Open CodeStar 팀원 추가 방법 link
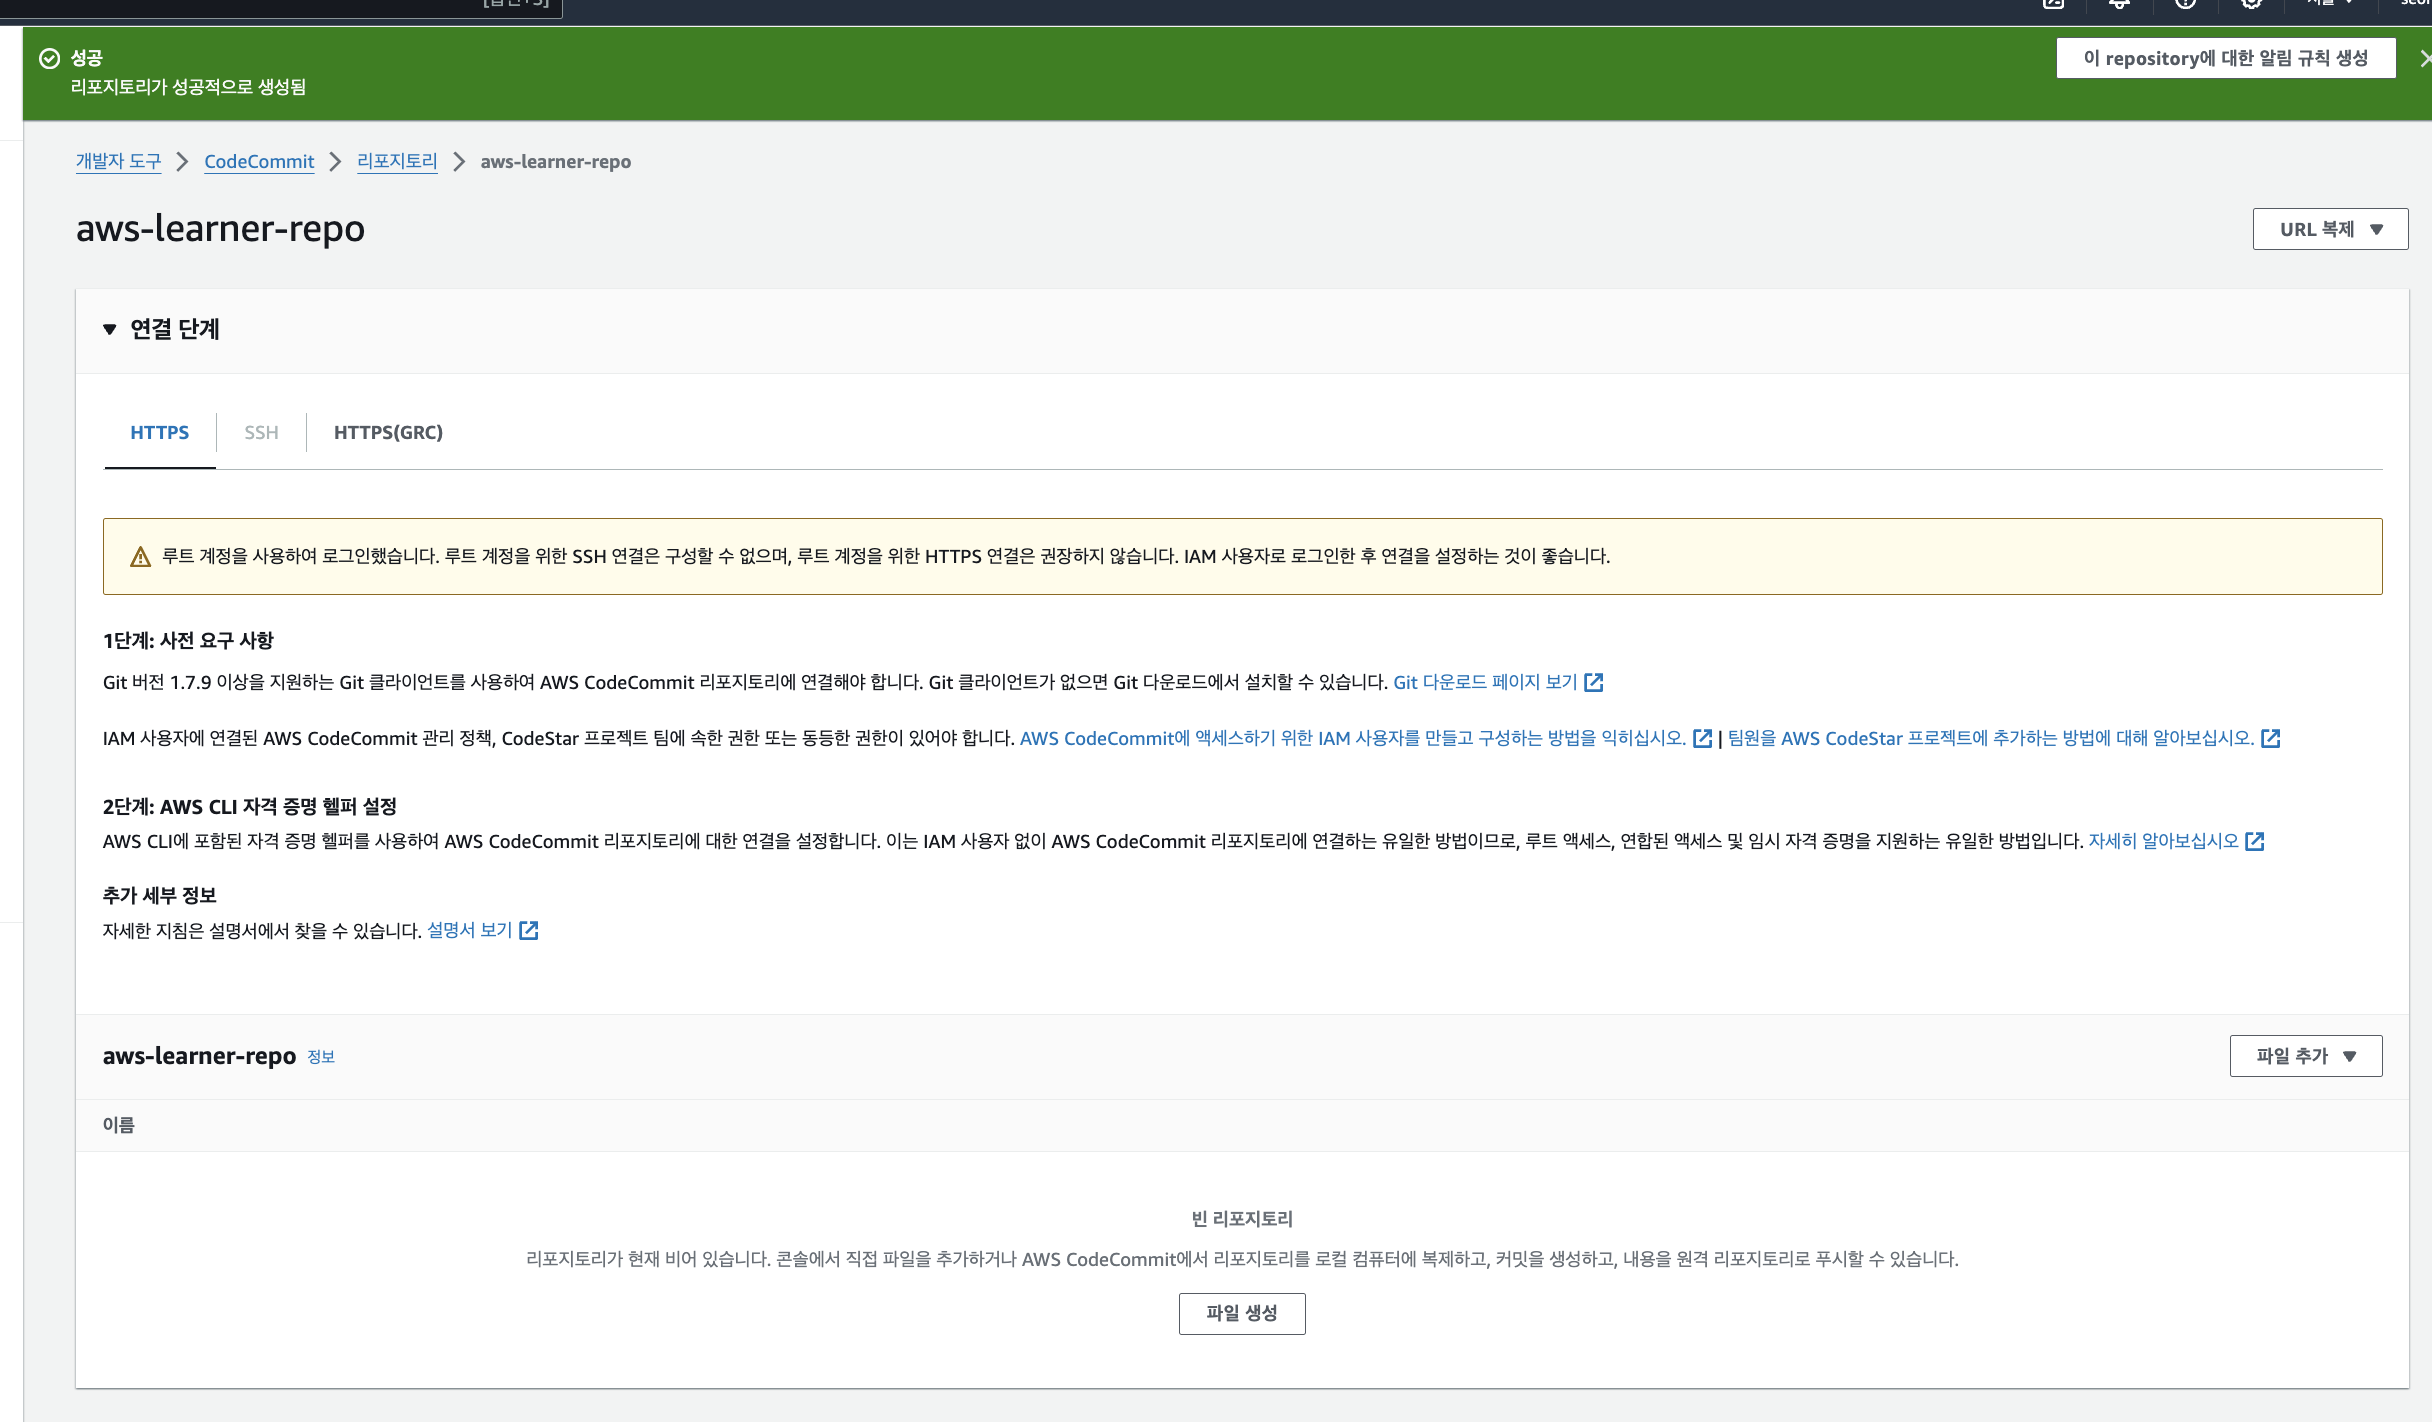 point(1990,738)
